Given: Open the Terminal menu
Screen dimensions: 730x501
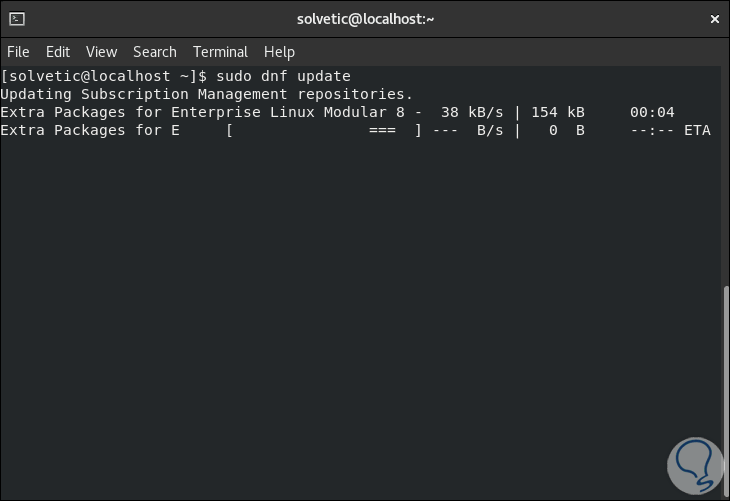Looking at the screenshot, I should pos(220,52).
